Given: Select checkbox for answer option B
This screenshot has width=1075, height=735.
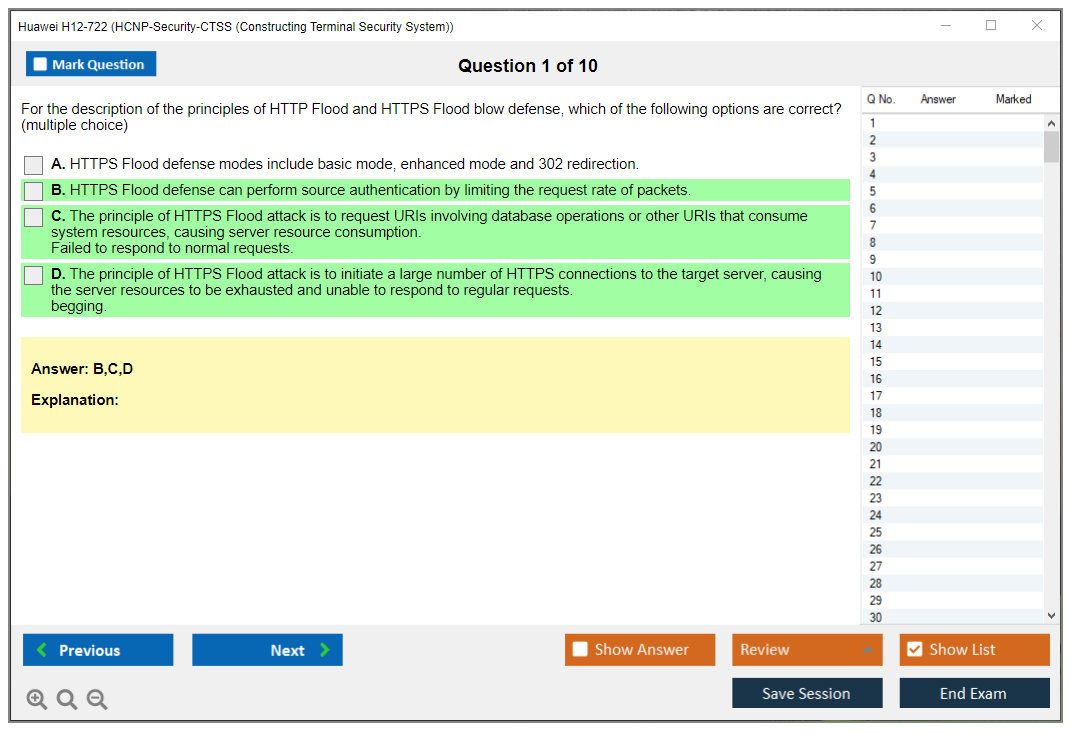Looking at the screenshot, I should (x=34, y=191).
